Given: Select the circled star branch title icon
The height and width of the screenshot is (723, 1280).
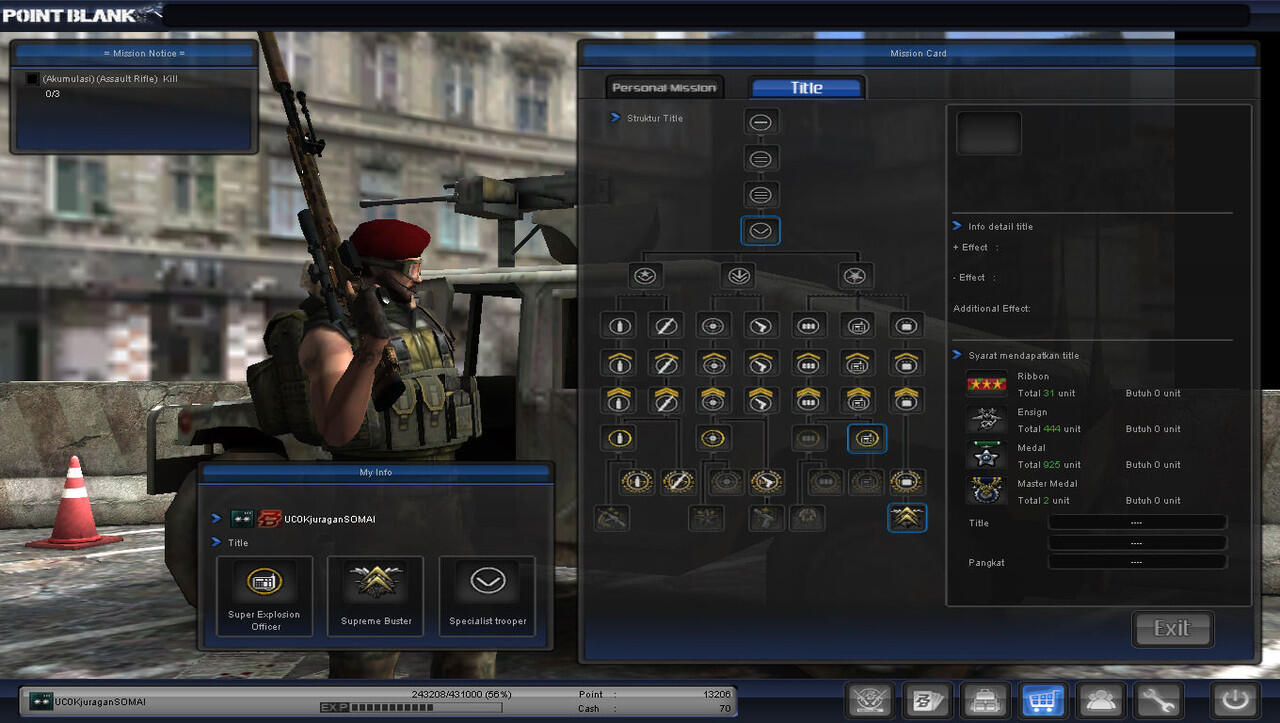Looking at the screenshot, I should [645, 276].
